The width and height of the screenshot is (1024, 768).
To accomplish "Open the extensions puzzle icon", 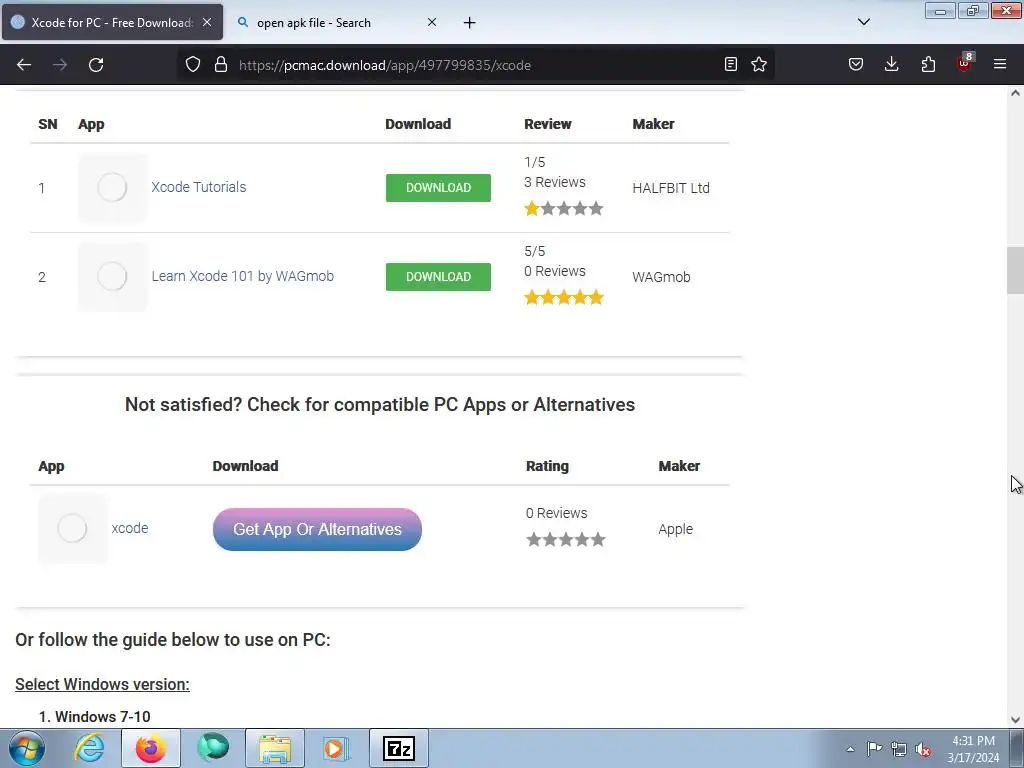I will pyautogui.click(x=928, y=64).
